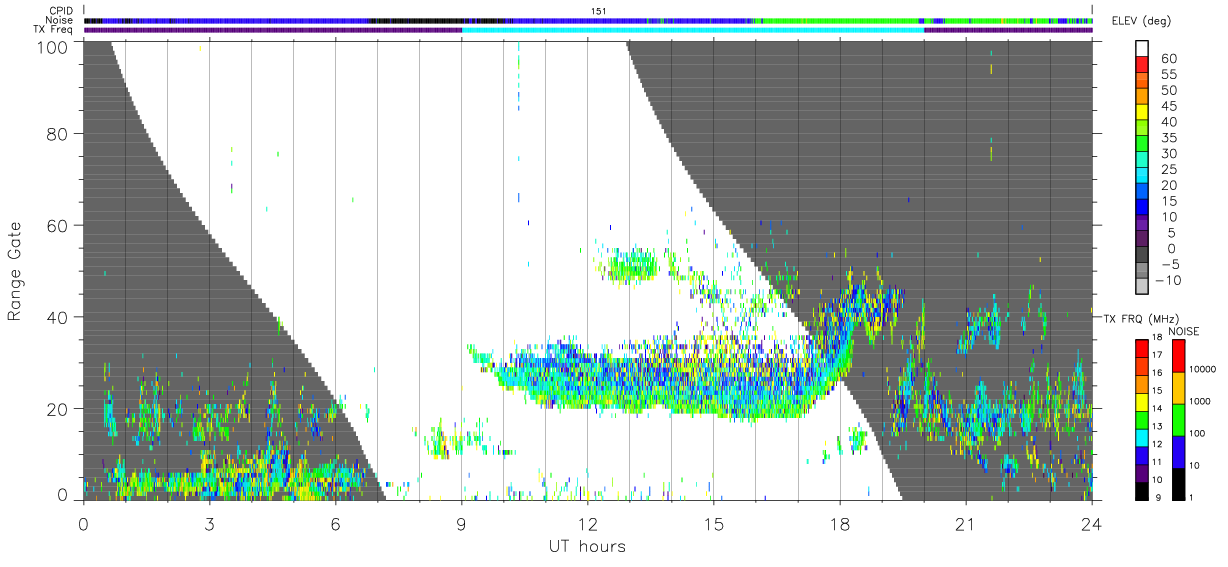Click the 21 tick on UT hours axis
This screenshot has height=567, width=1228.
tap(966, 523)
